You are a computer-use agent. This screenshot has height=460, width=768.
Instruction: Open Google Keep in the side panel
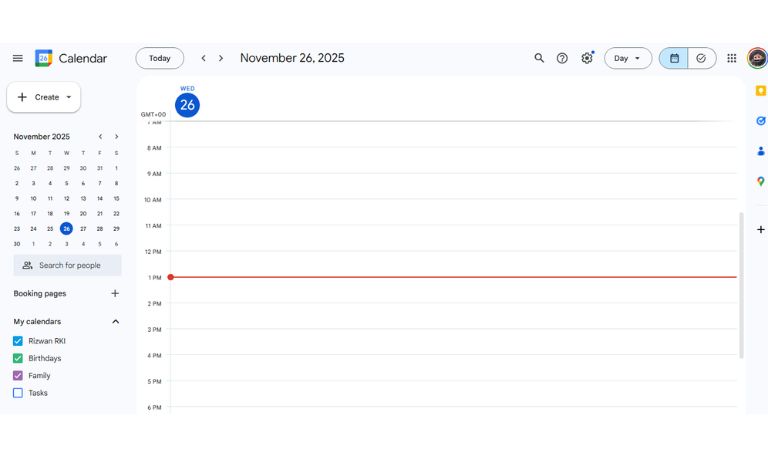click(761, 91)
